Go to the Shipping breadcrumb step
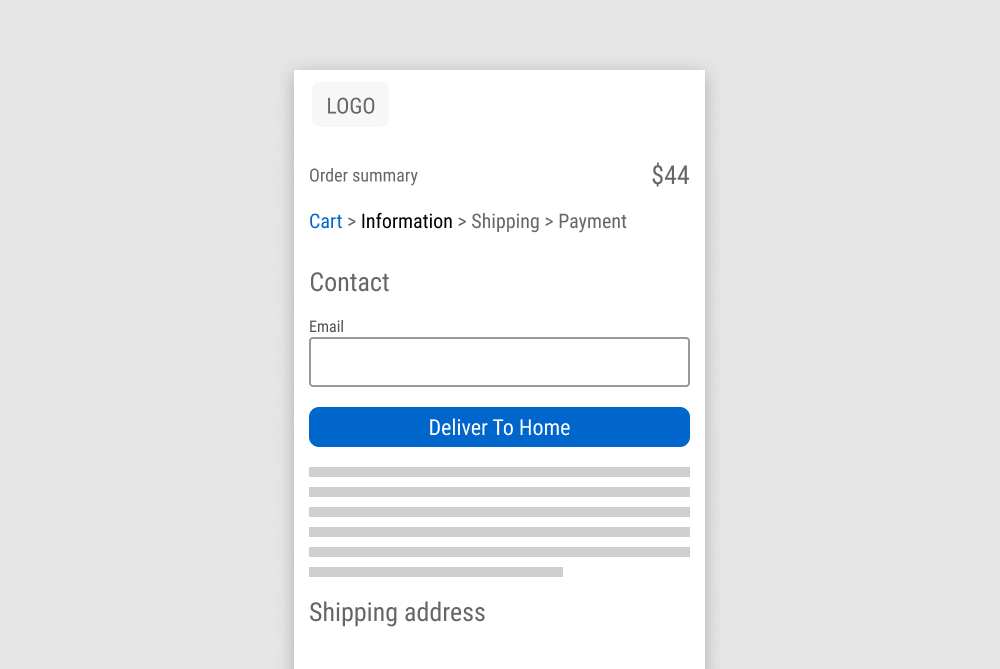 505,221
